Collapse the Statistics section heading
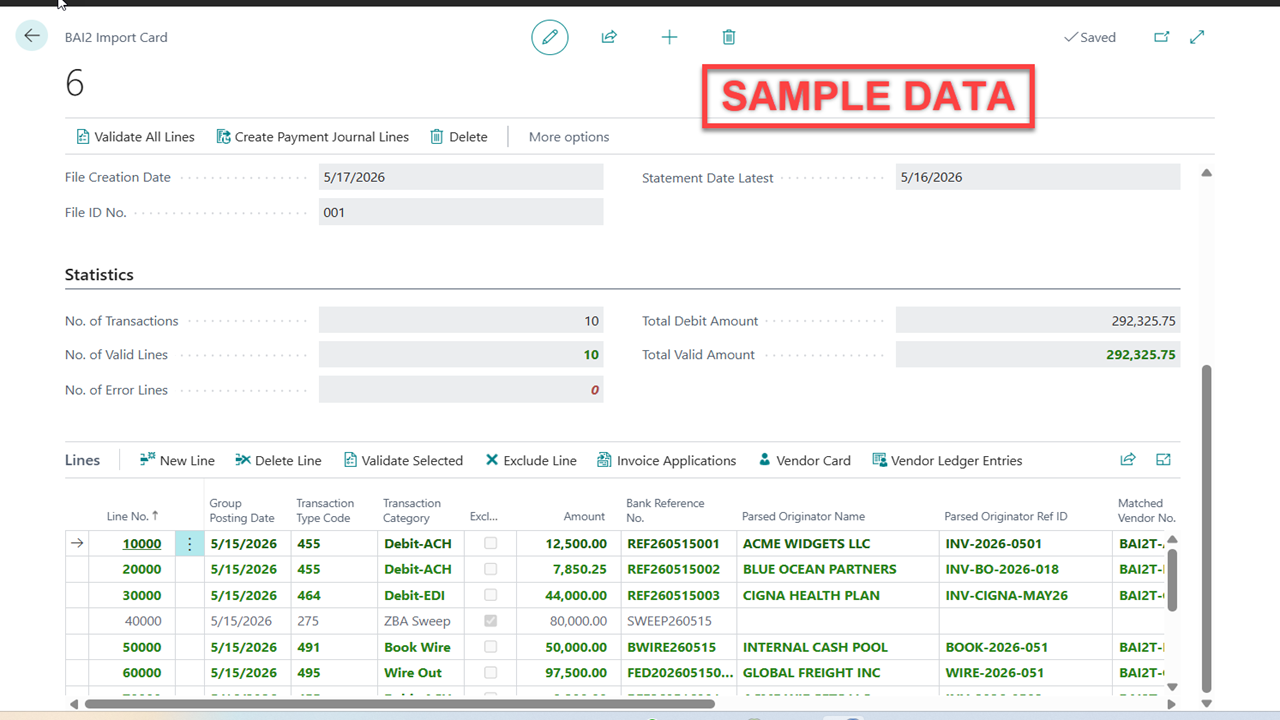 tap(99, 275)
